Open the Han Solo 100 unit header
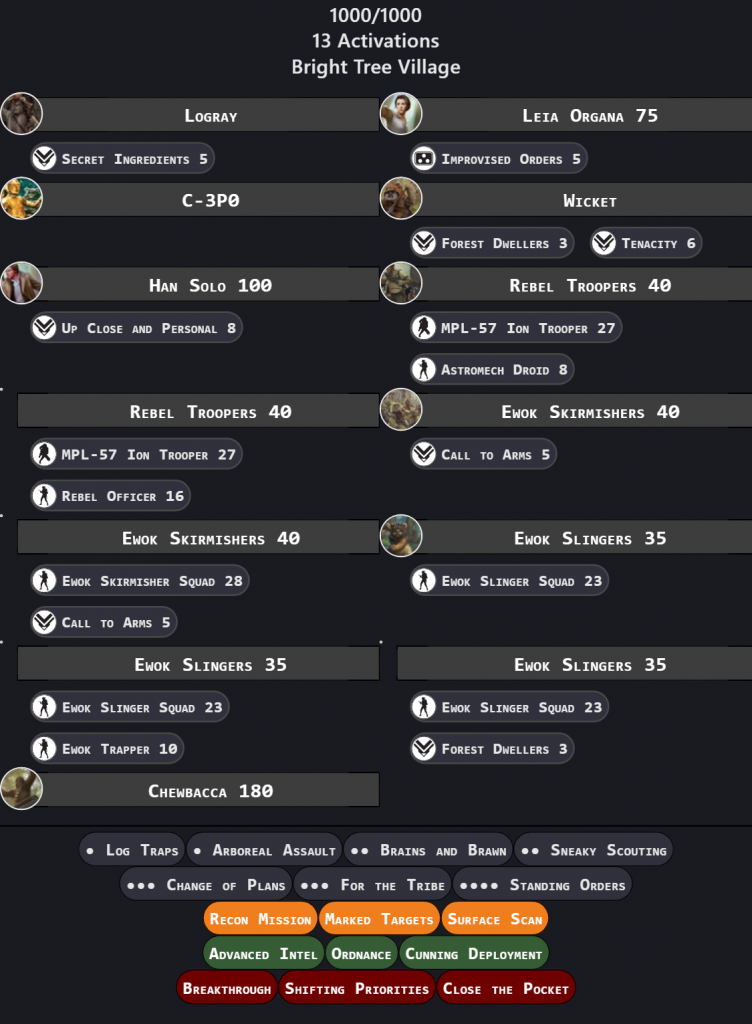The height and width of the screenshot is (1024, 752). click(x=210, y=285)
